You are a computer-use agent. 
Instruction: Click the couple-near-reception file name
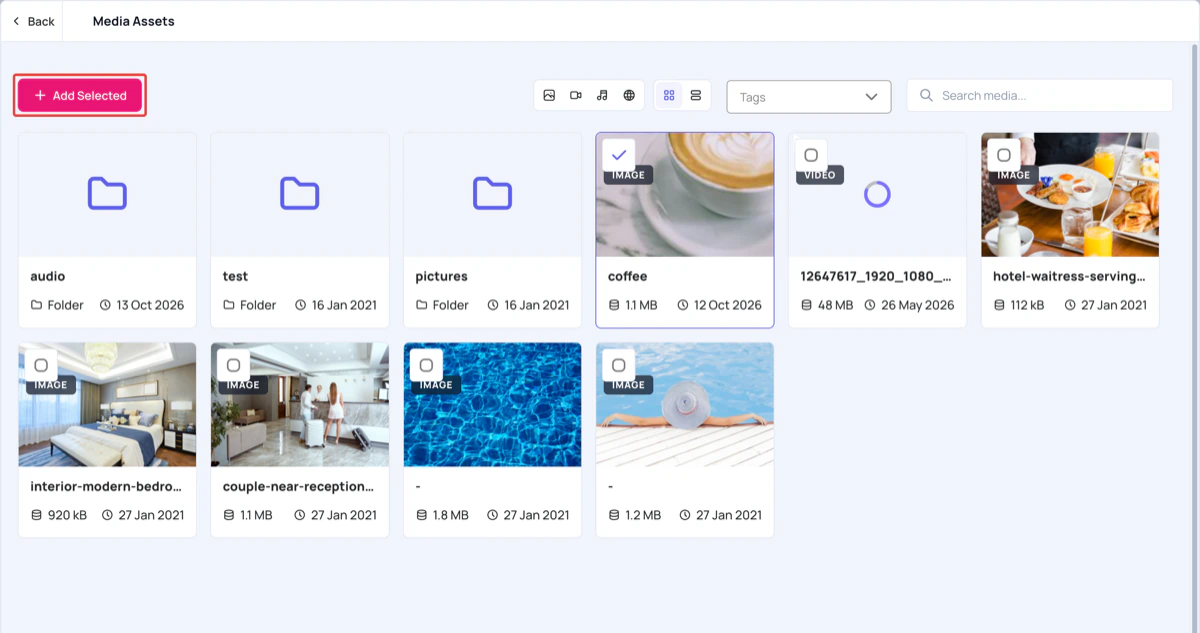tap(299, 486)
